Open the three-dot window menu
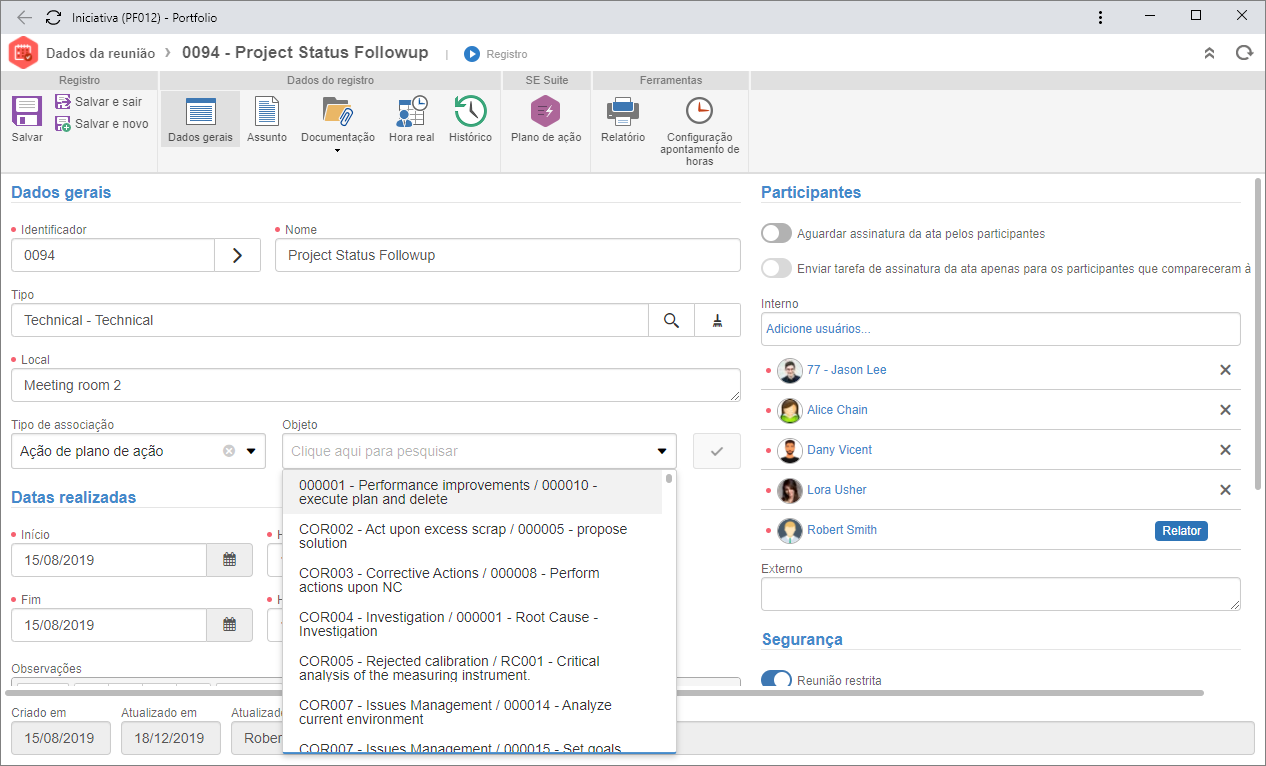Image resolution: width=1266 pixels, height=766 pixels. (1100, 17)
